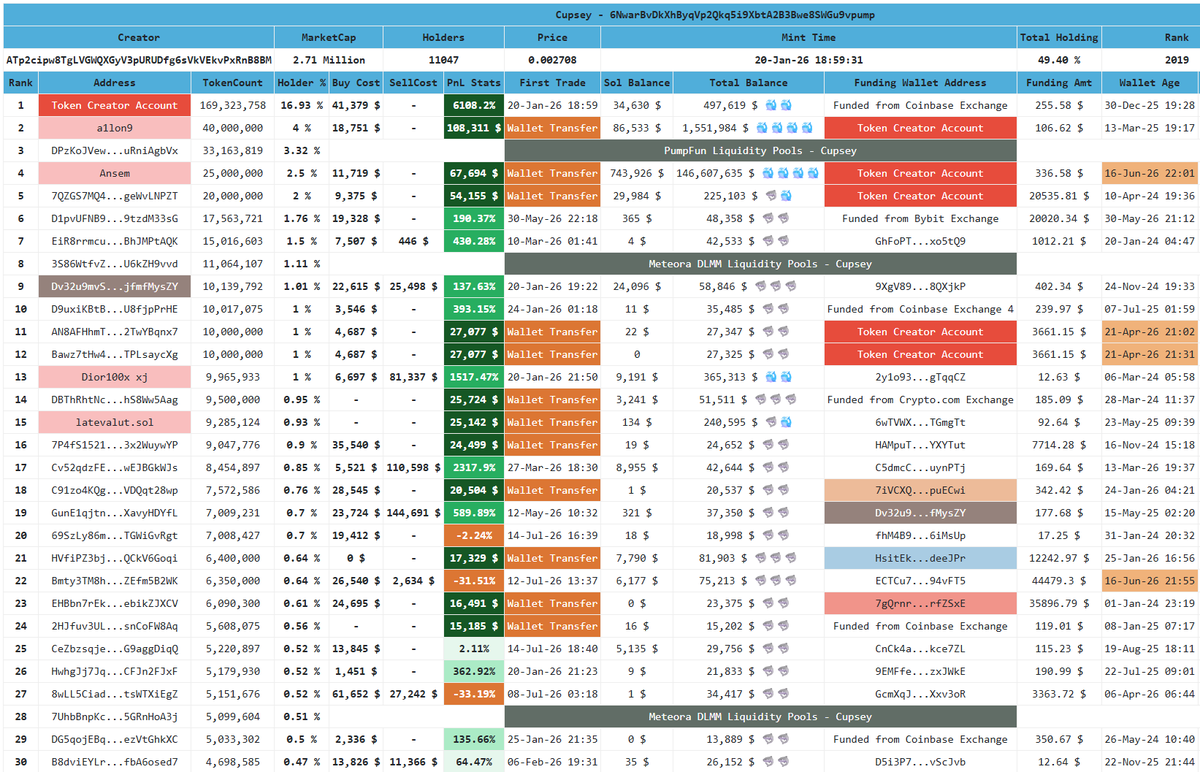Image resolution: width=1200 pixels, height=772 pixels.
Task: Select the TokenCount column header
Action: pos(233,83)
